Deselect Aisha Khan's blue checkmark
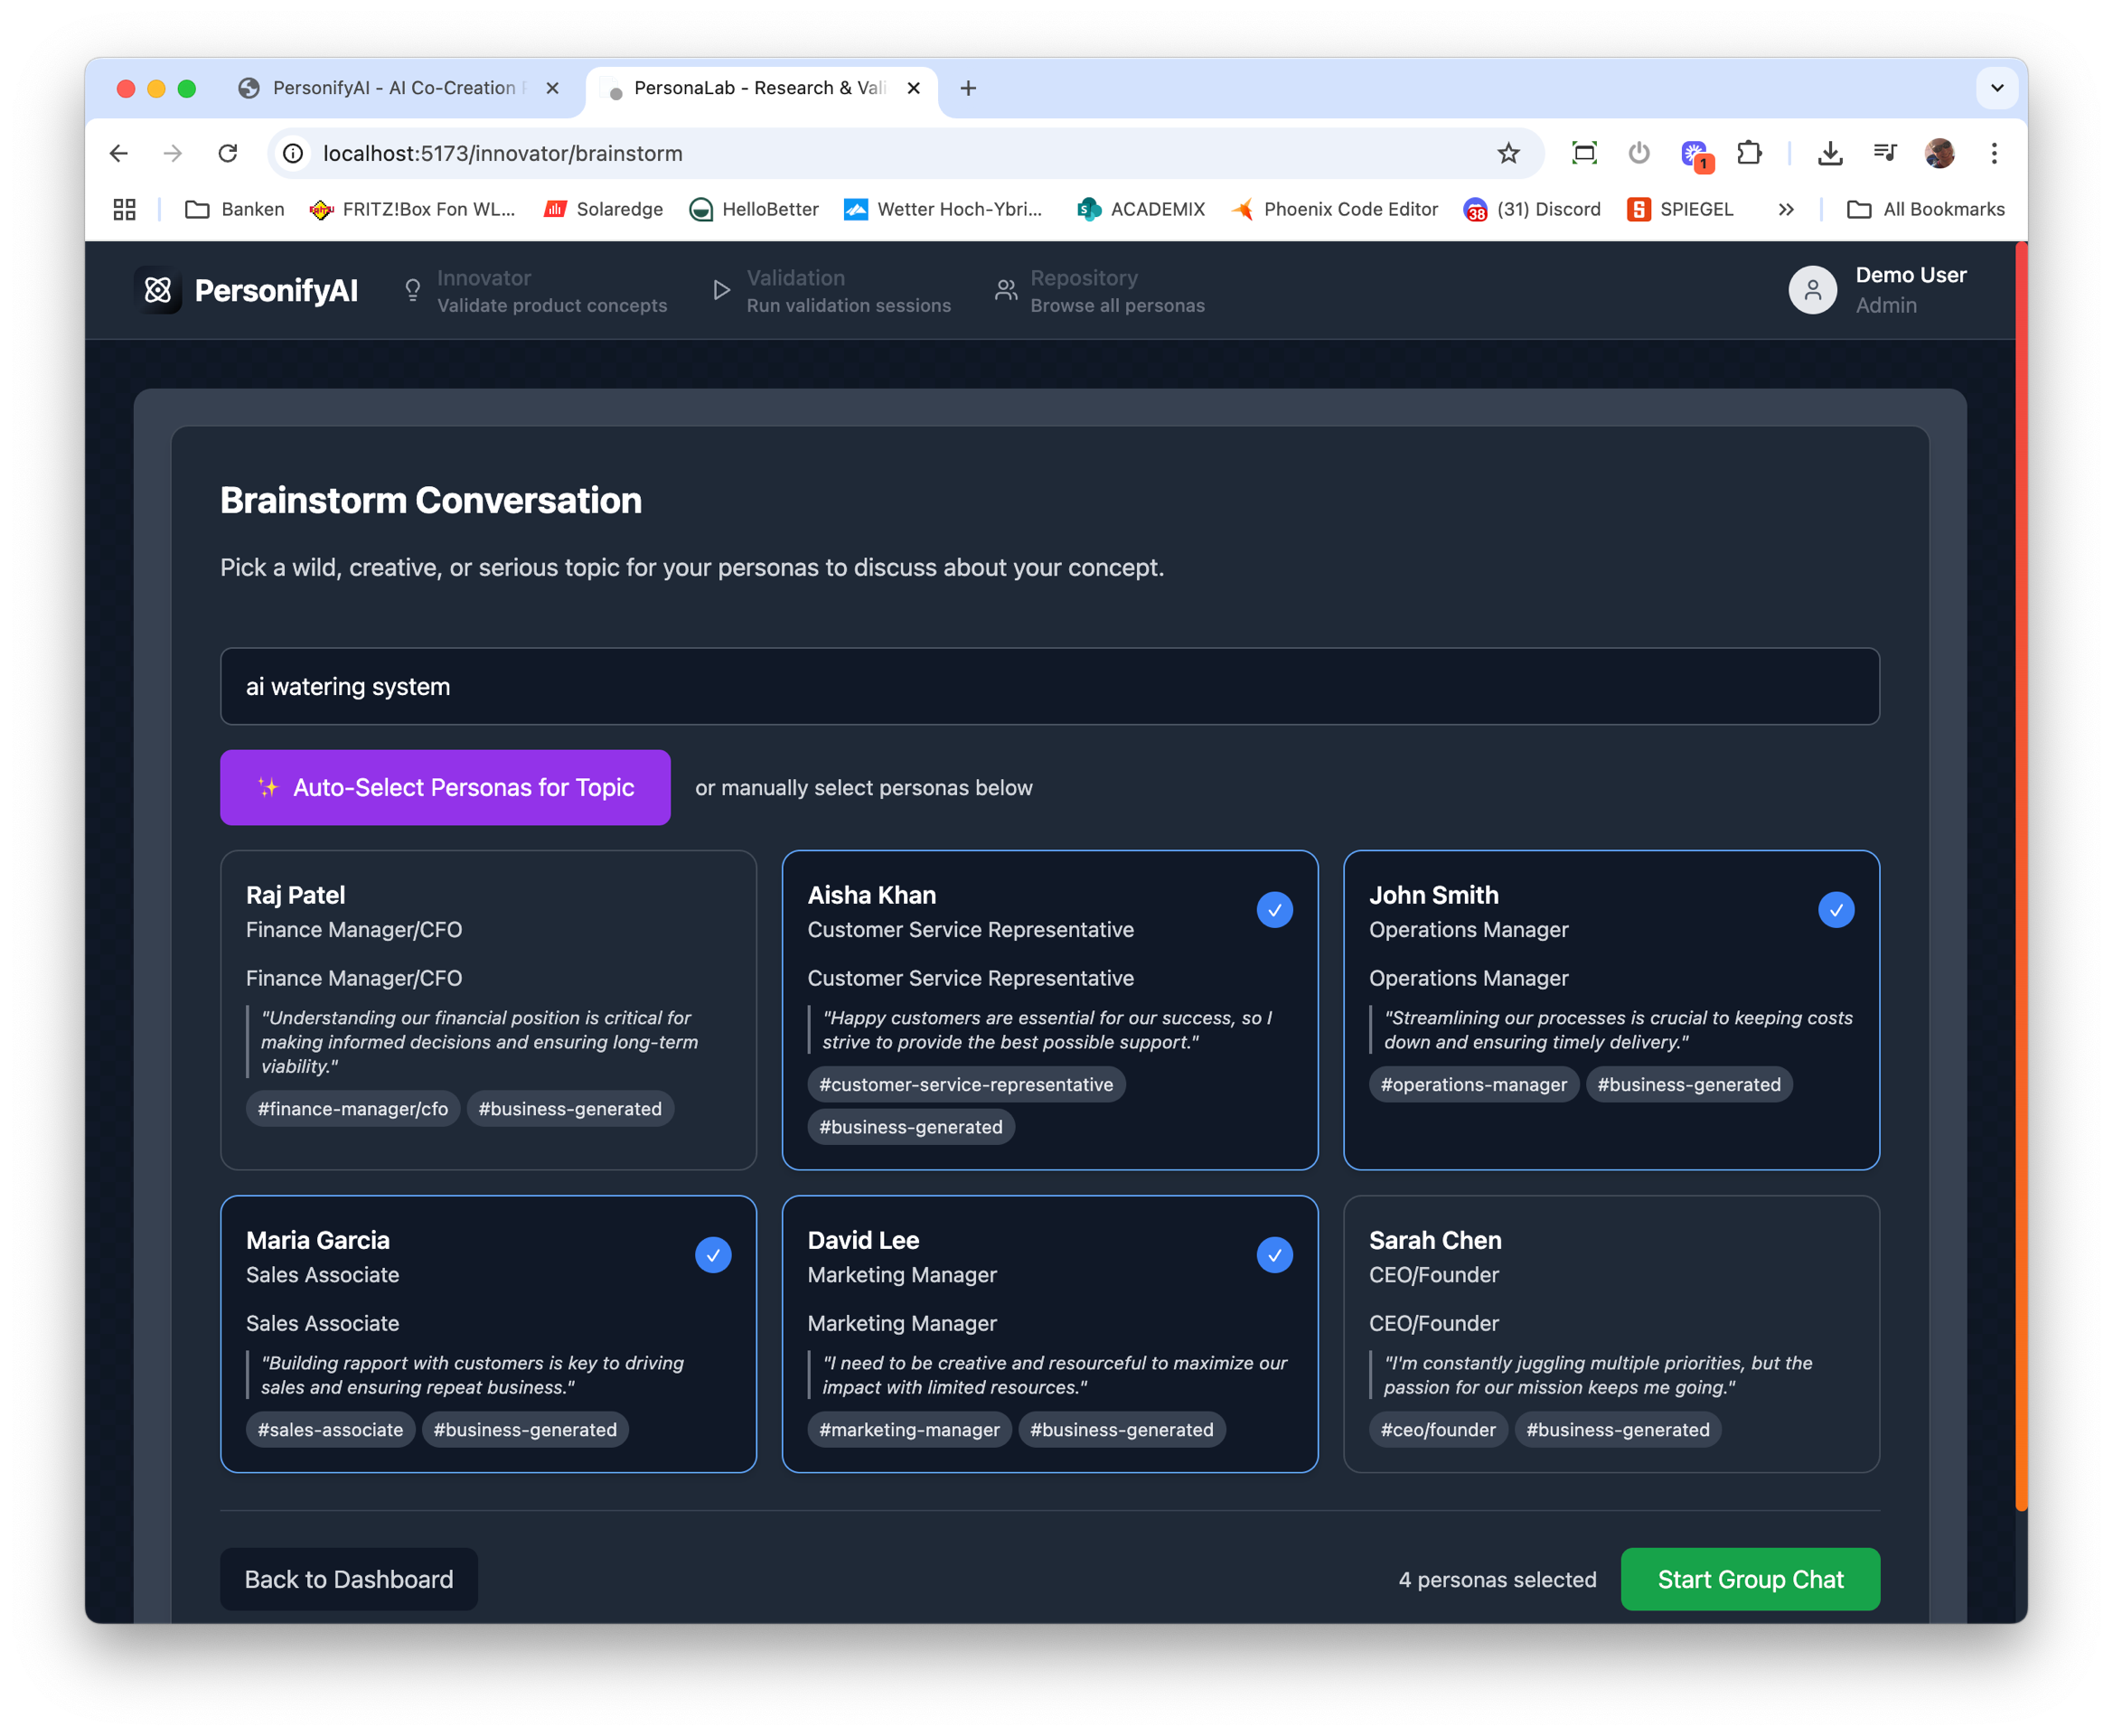Viewport: 2113px width, 1736px height. click(1274, 909)
